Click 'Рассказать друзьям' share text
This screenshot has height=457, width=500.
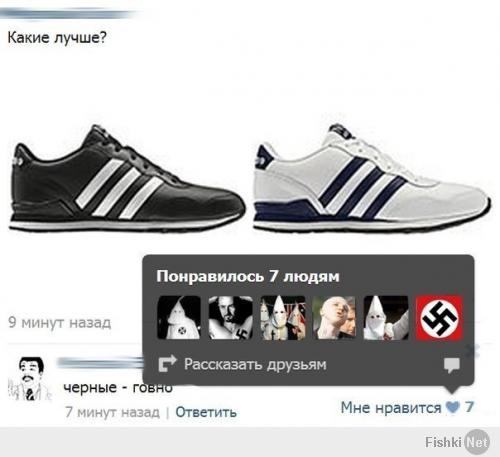255,364
